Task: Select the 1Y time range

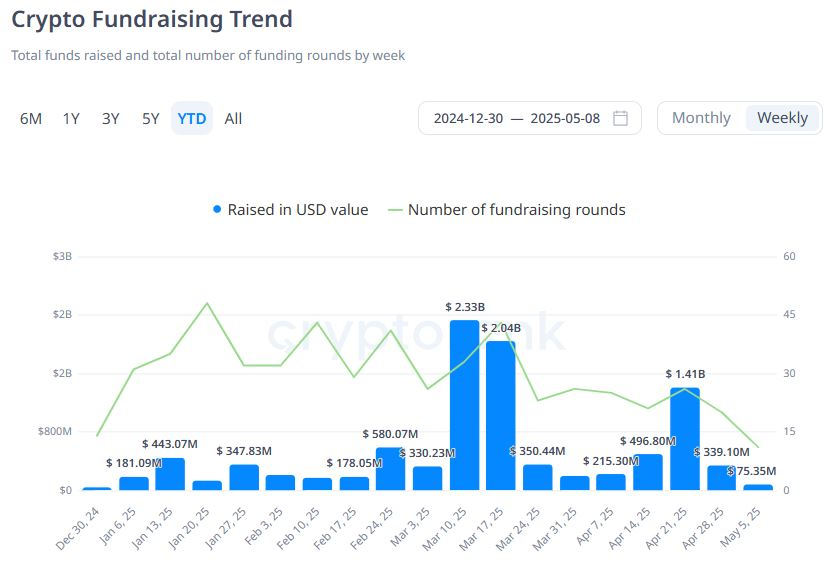Action: click(71, 118)
